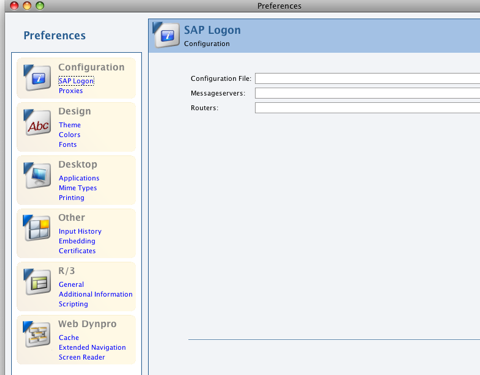This screenshot has width=480, height=375.
Task: Click the Other category grid icon
Action: click(x=37, y=228)
